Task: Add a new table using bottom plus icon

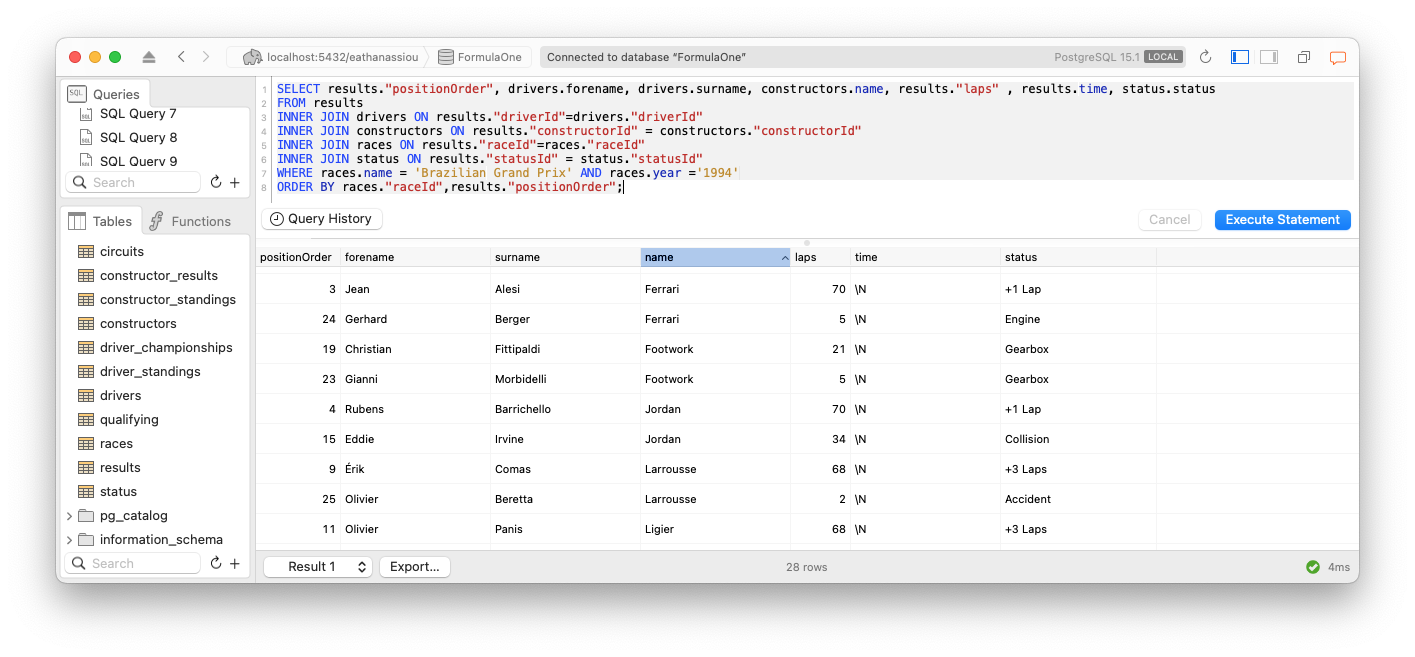Action: 235,564
